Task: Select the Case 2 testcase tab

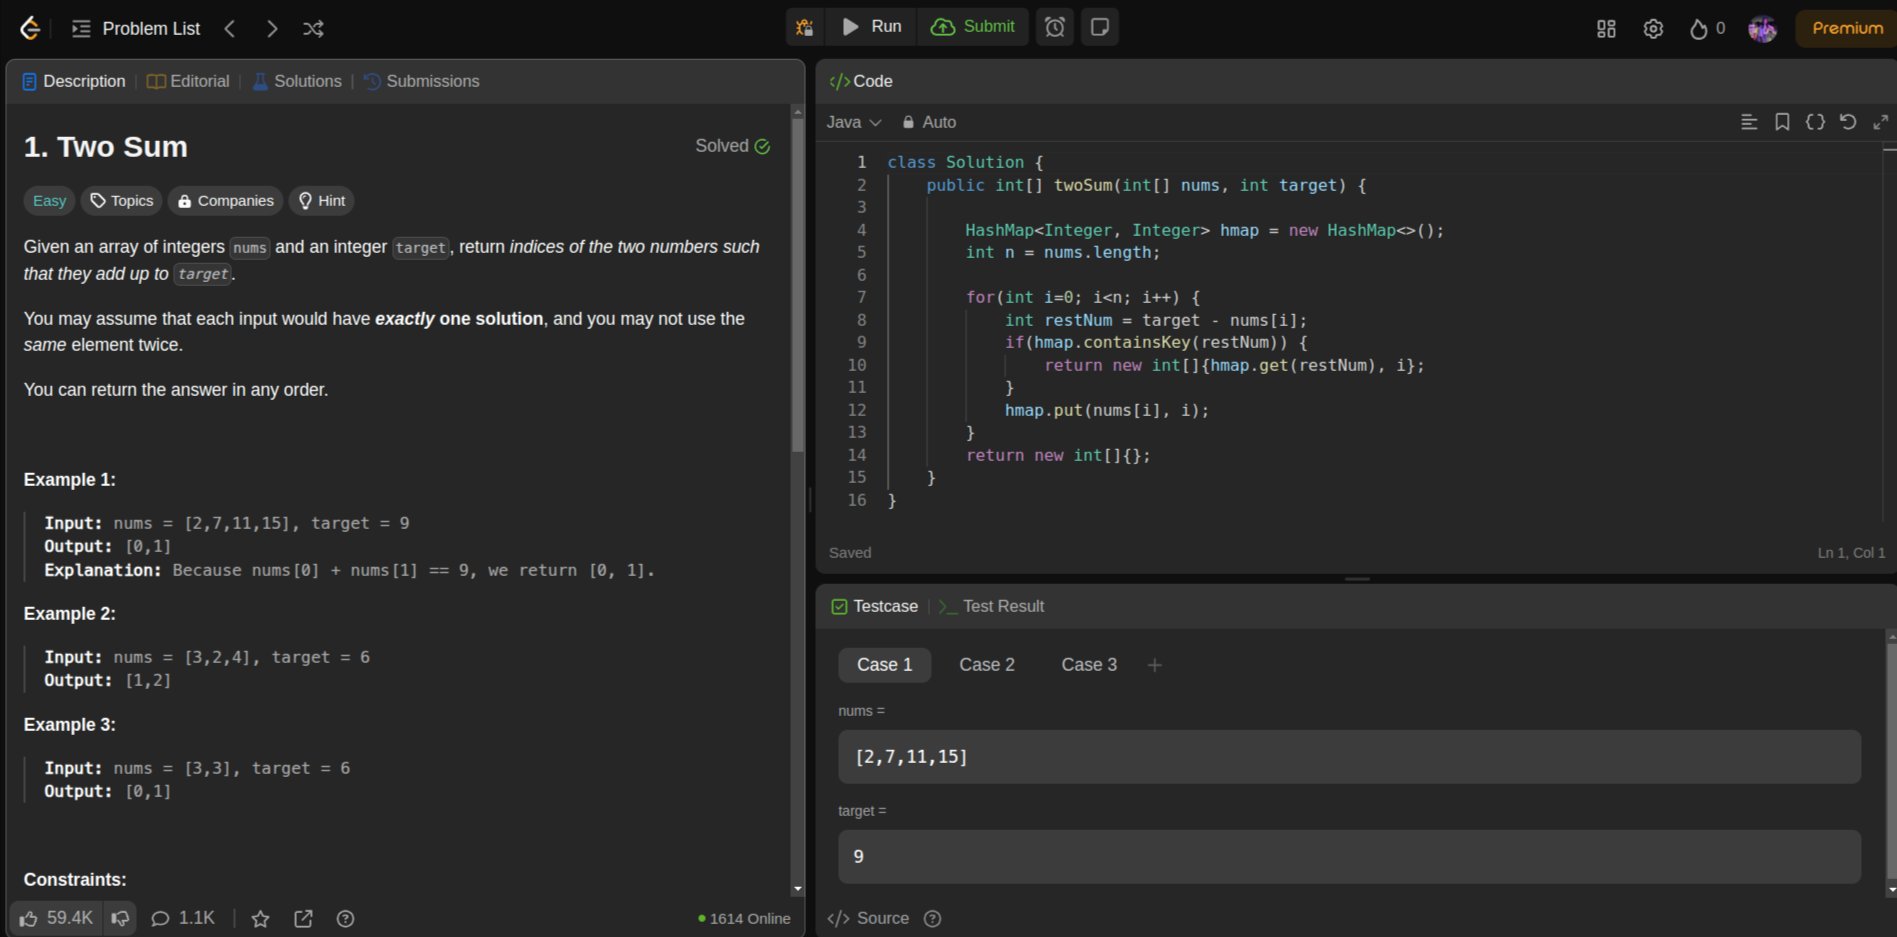Action: point(986,665)
